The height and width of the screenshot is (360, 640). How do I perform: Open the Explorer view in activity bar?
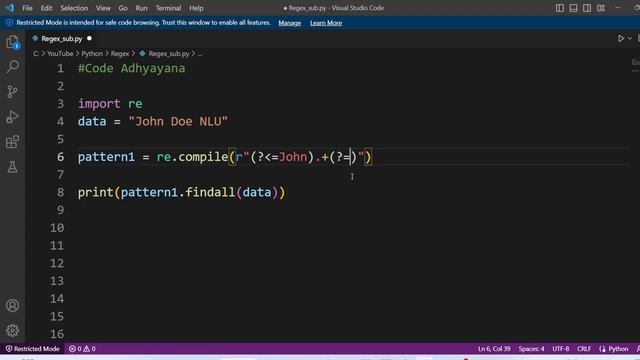[x=13, y=42]
